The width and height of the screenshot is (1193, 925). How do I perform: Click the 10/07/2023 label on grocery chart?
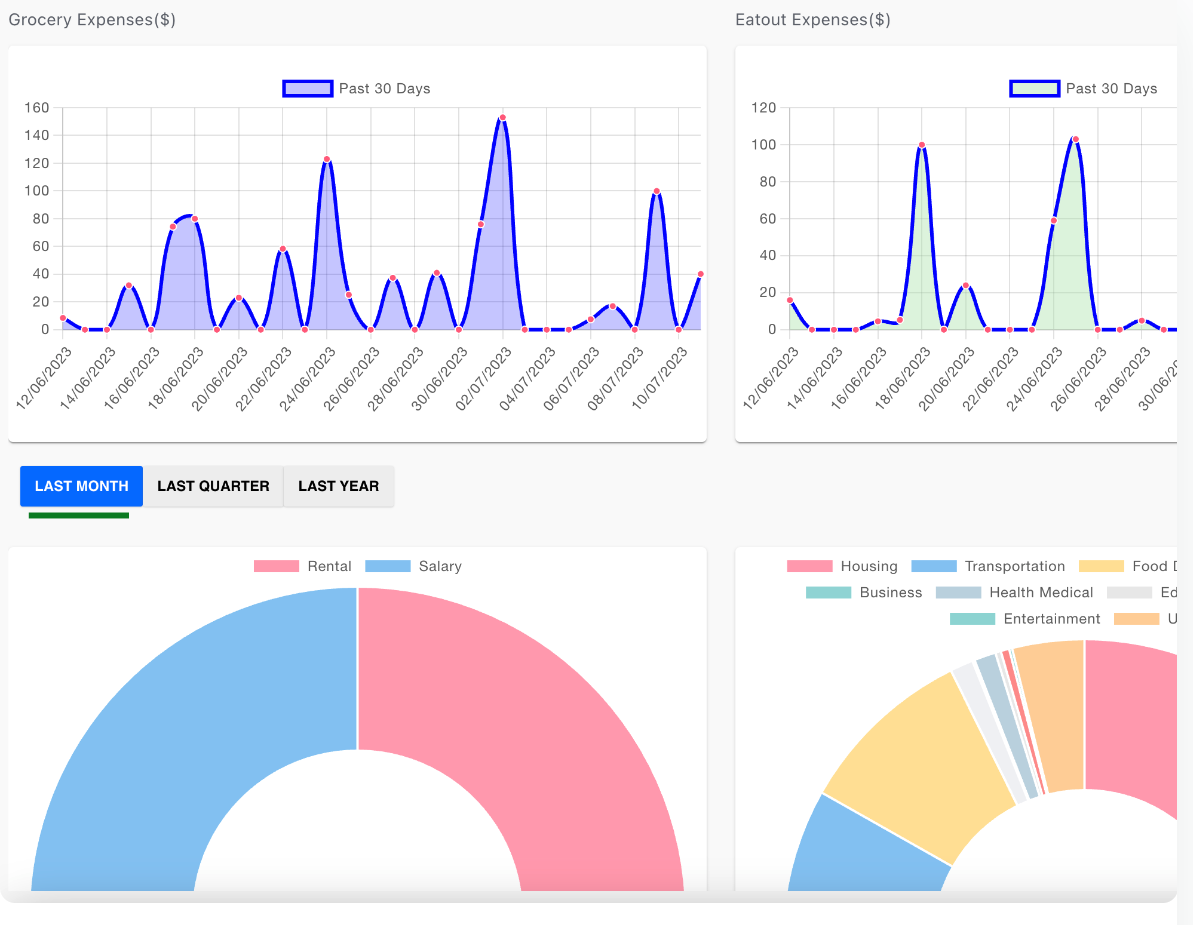tap(659, 378)
